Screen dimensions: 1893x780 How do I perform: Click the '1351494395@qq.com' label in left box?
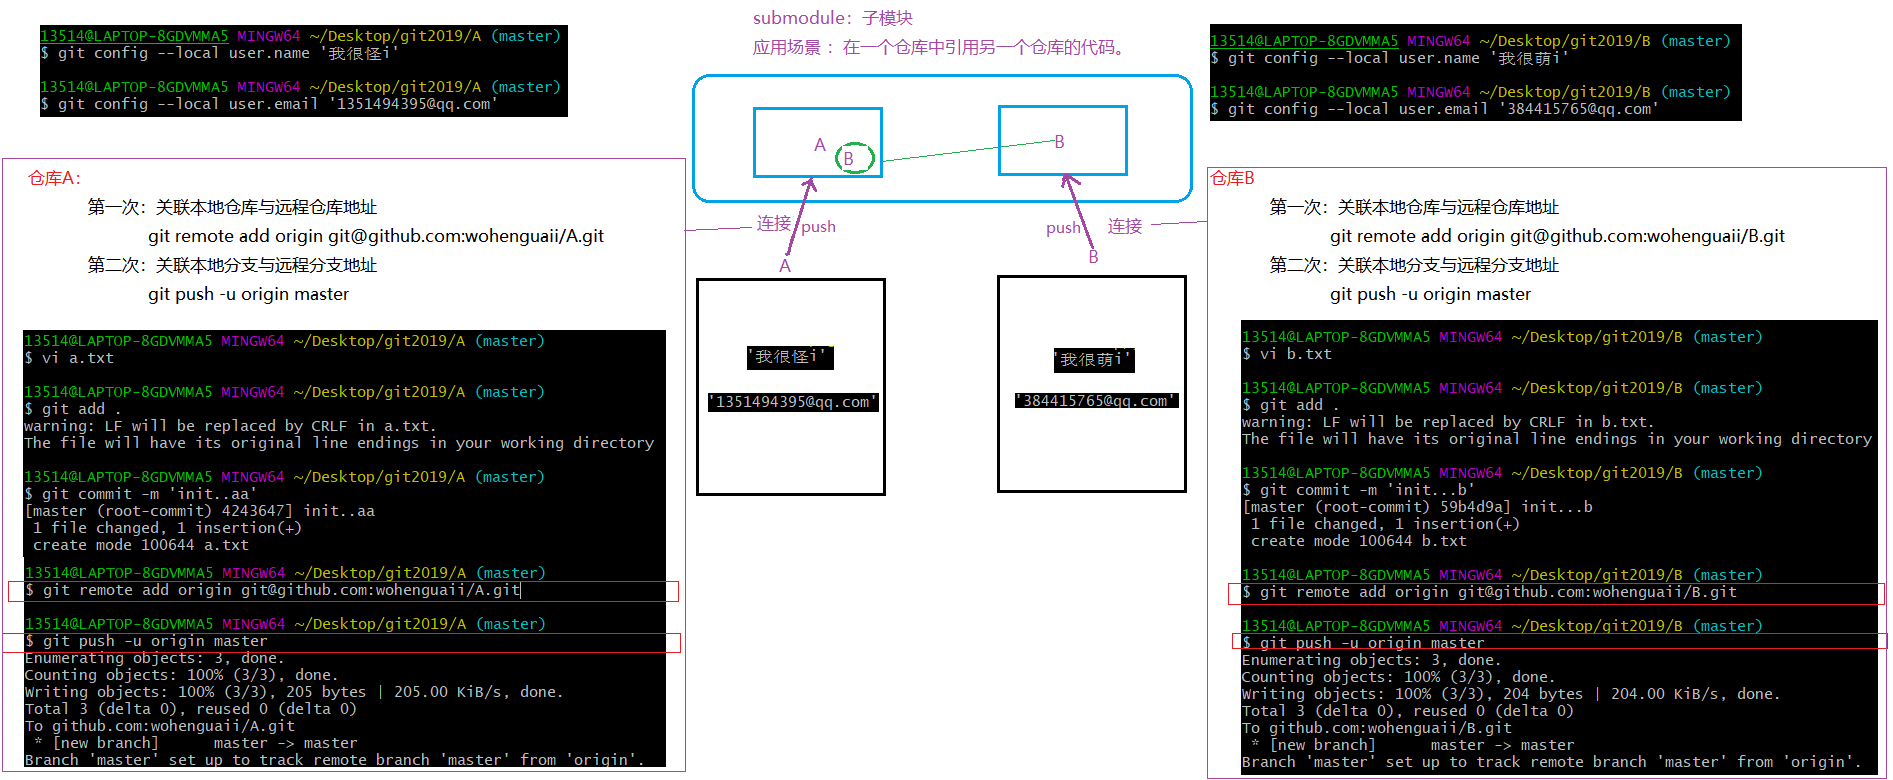point(792,402)
